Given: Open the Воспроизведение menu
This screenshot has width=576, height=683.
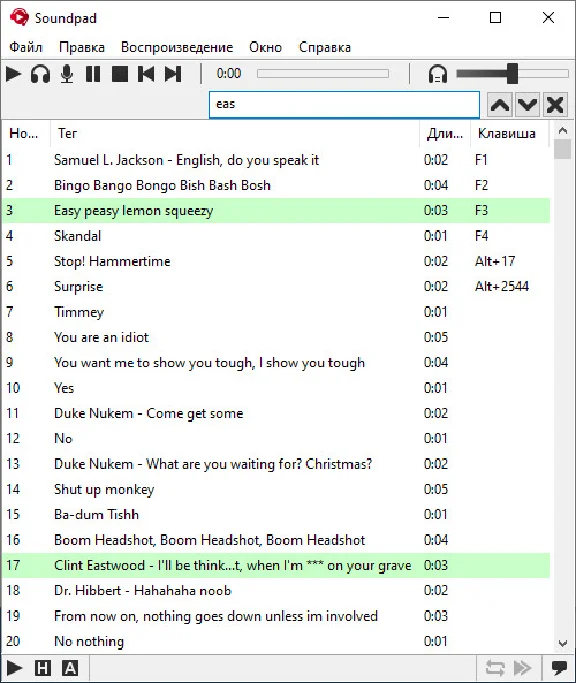Looking at the screenshot, I should click(x=177, y=47).
